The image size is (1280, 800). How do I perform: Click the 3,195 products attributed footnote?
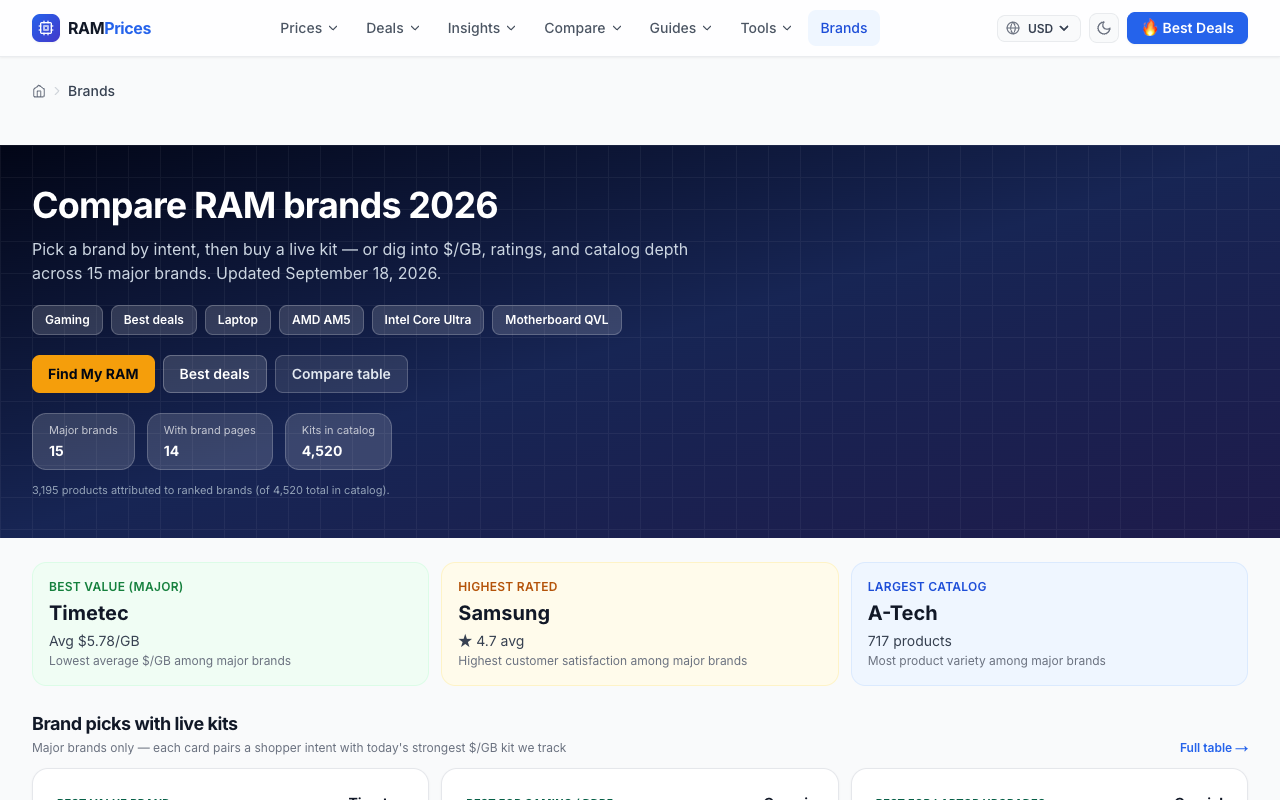point(211,490)
